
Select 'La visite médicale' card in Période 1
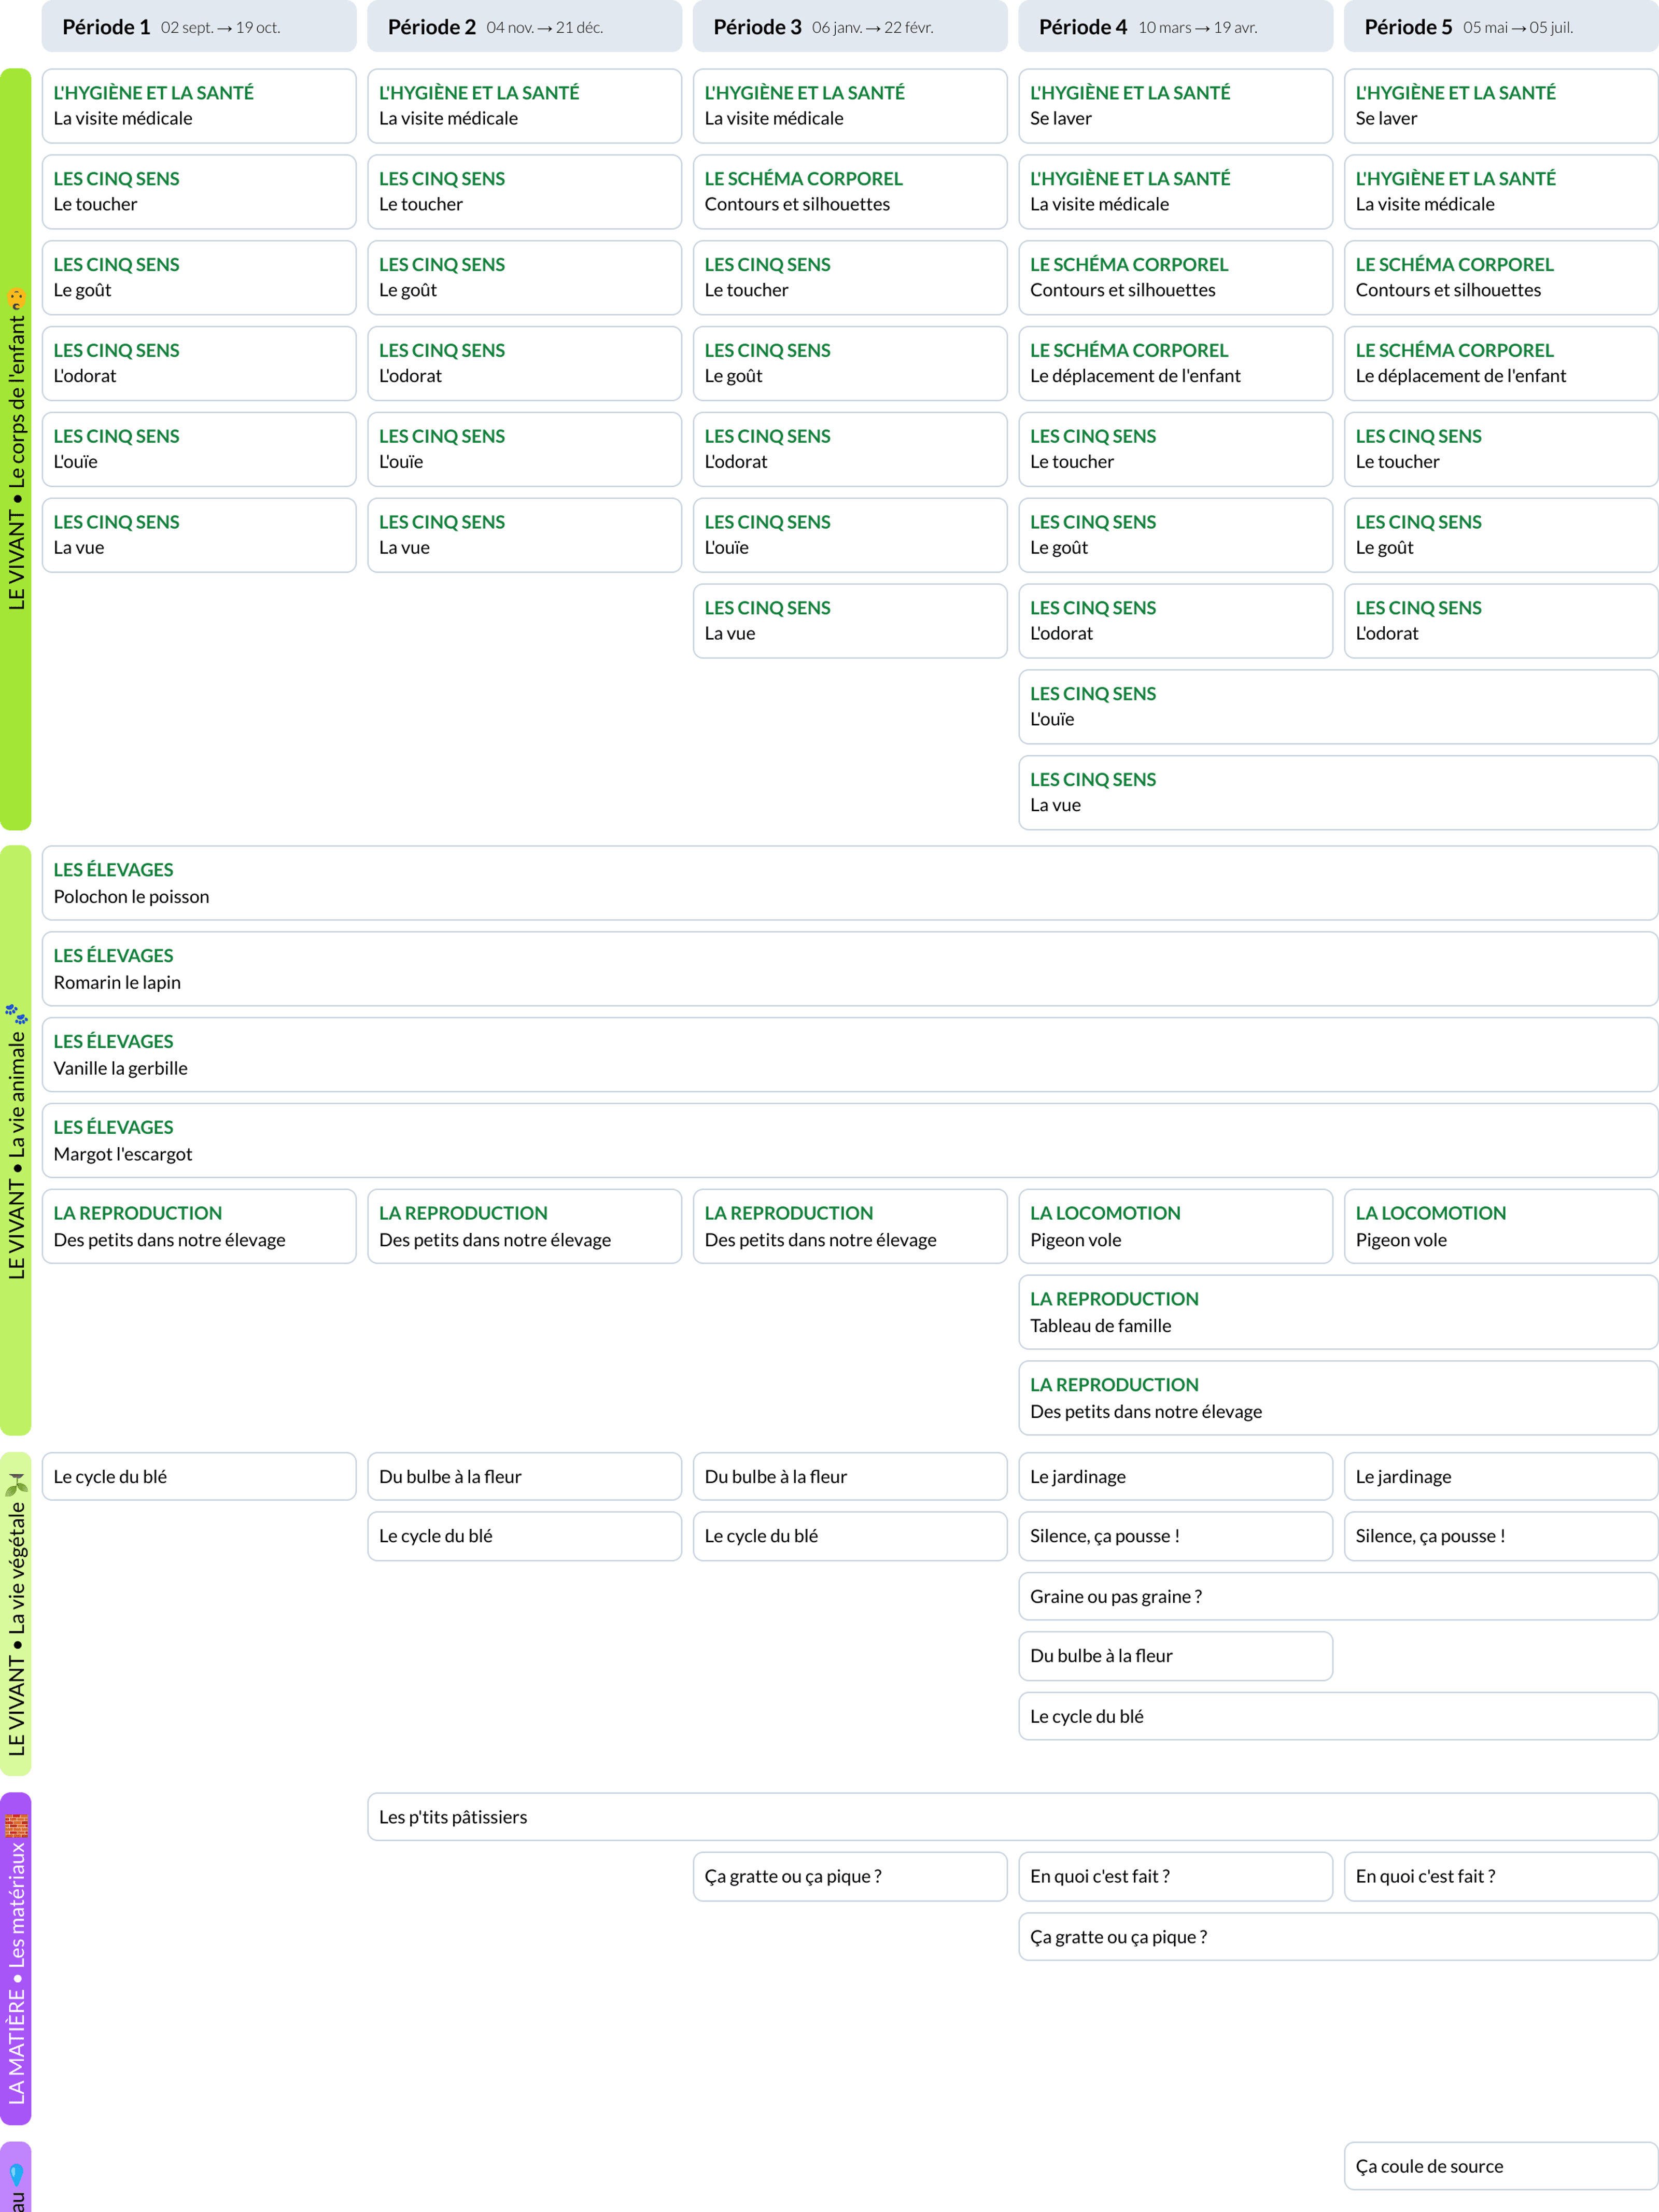click(x=197, y=106)
